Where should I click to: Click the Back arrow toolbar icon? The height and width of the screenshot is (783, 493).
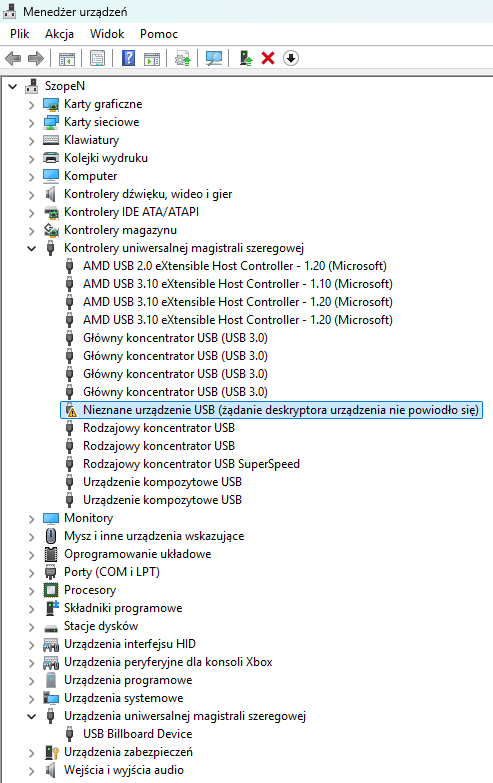13,58
